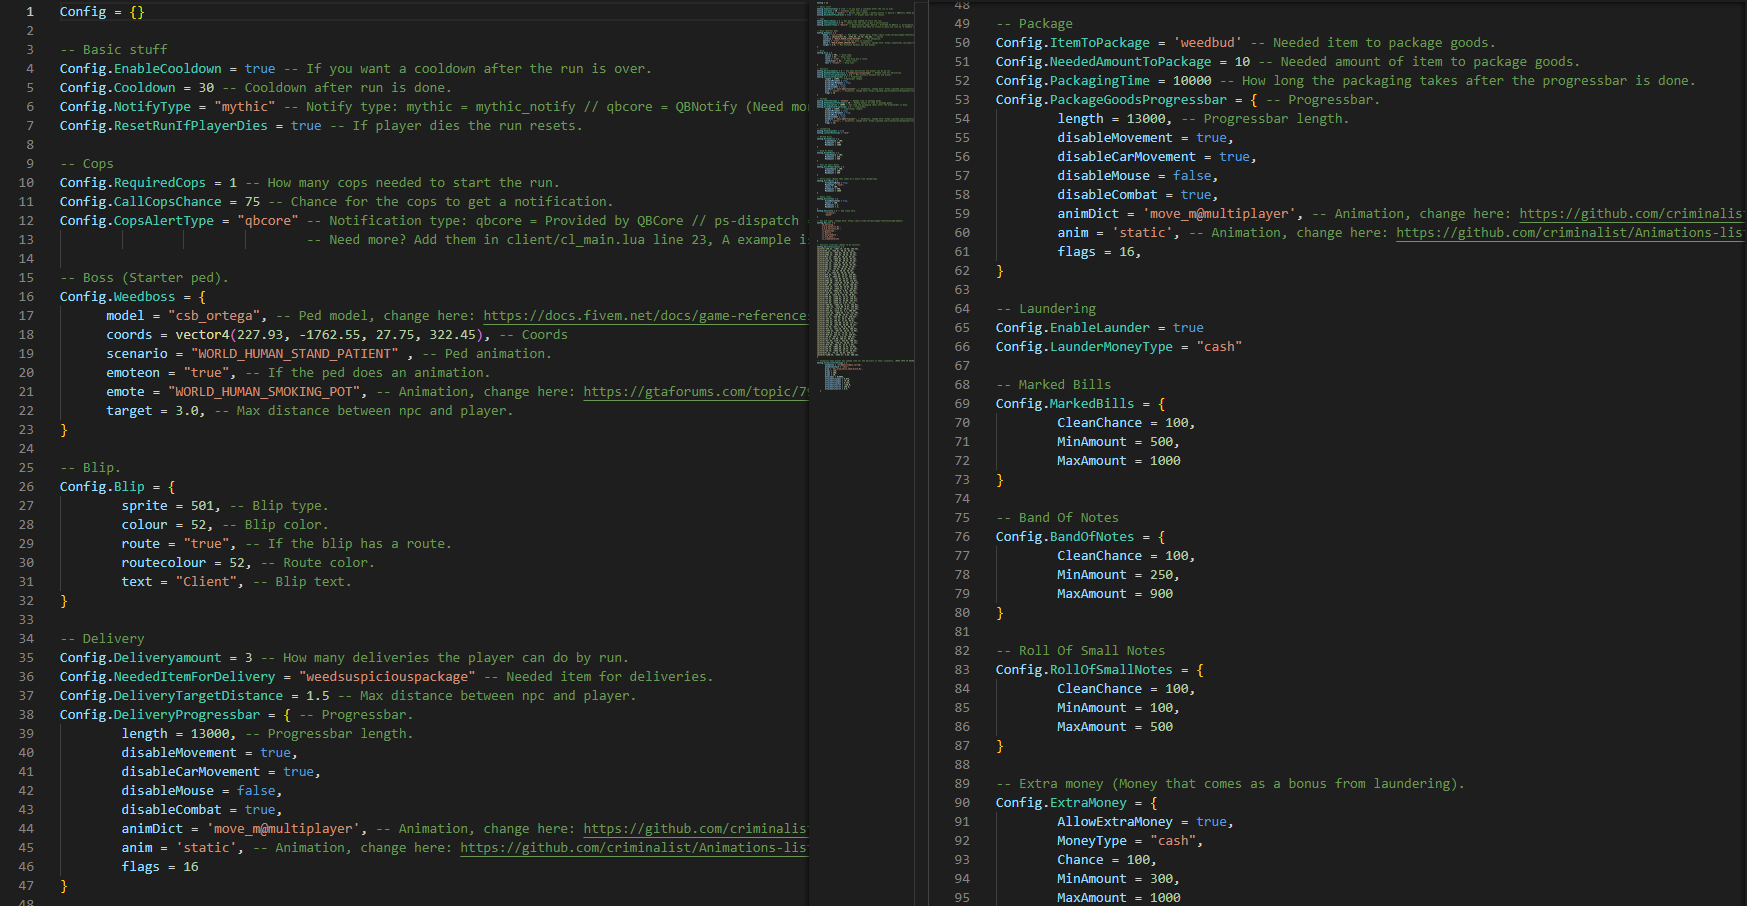Open the github Animations link on line 45
This screenshot has height=906, width=1747.
click(x=632, y=848)
